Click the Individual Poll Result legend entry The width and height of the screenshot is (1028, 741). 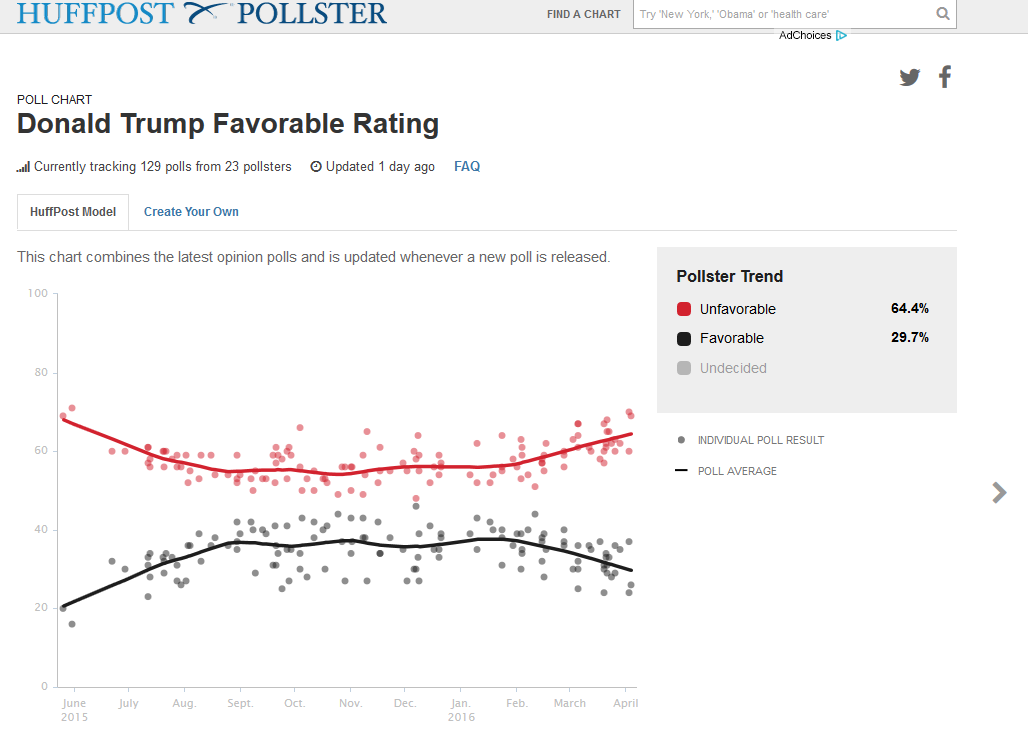pyautogui.click(x=760, y=440)
